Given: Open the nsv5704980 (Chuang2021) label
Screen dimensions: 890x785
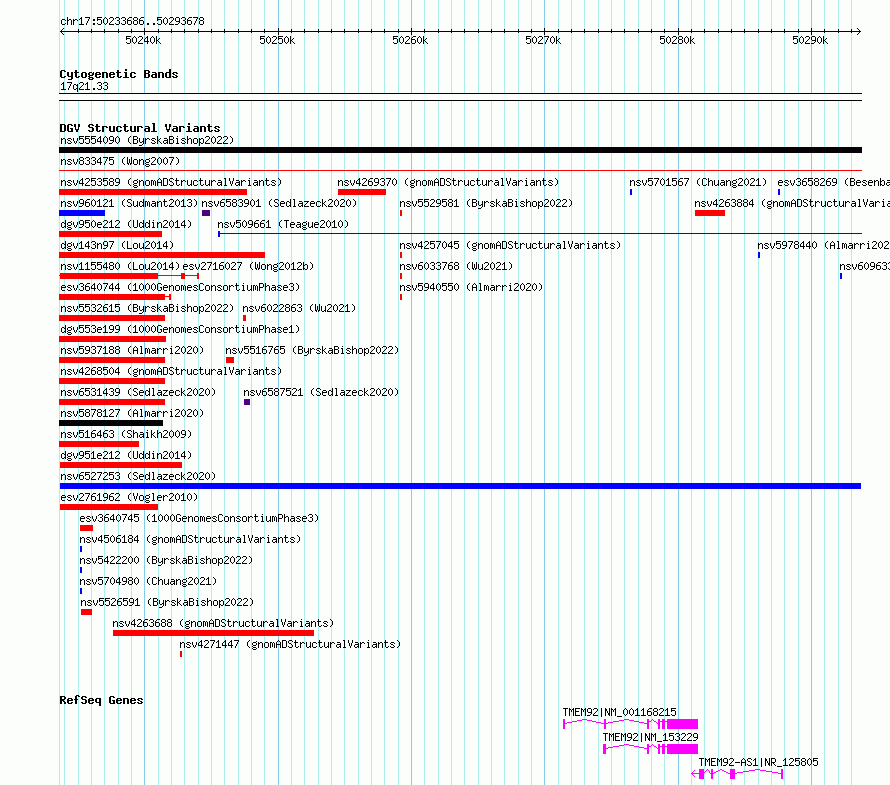Looking at the screenshot, I should [x=148, y=581].
